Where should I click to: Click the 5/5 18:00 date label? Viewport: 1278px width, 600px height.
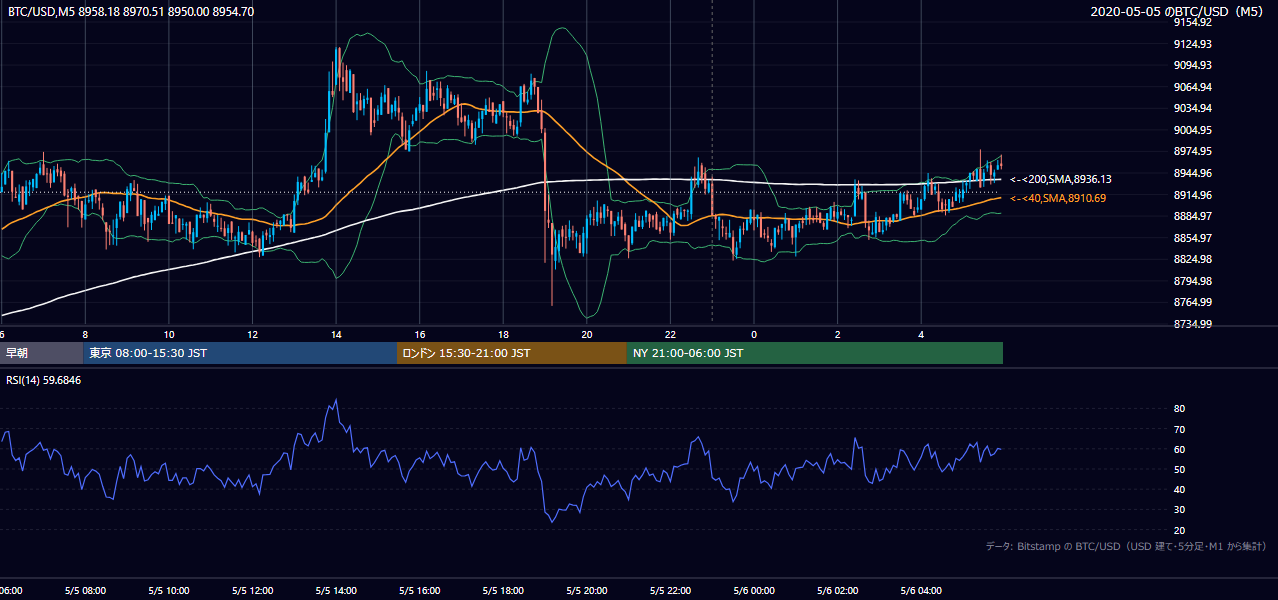[x=503, y=590]
